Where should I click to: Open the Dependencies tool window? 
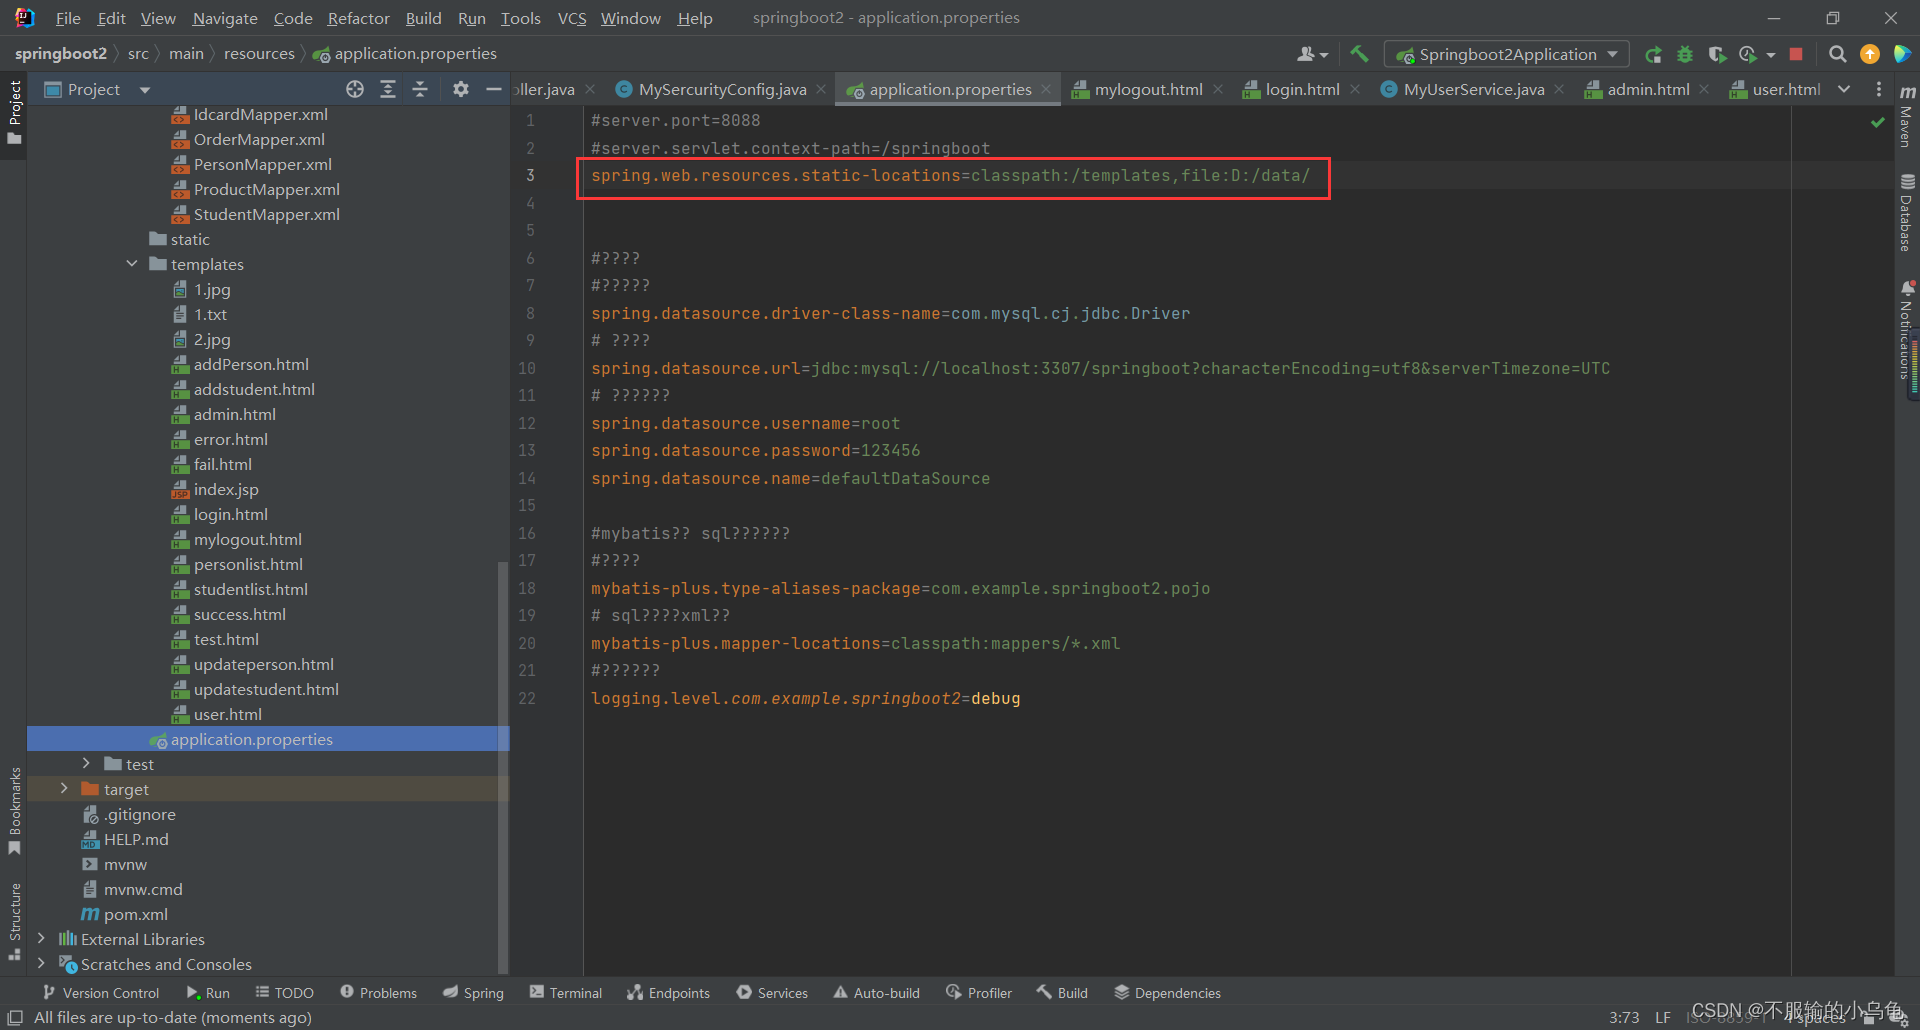[x=1167, y=993]
